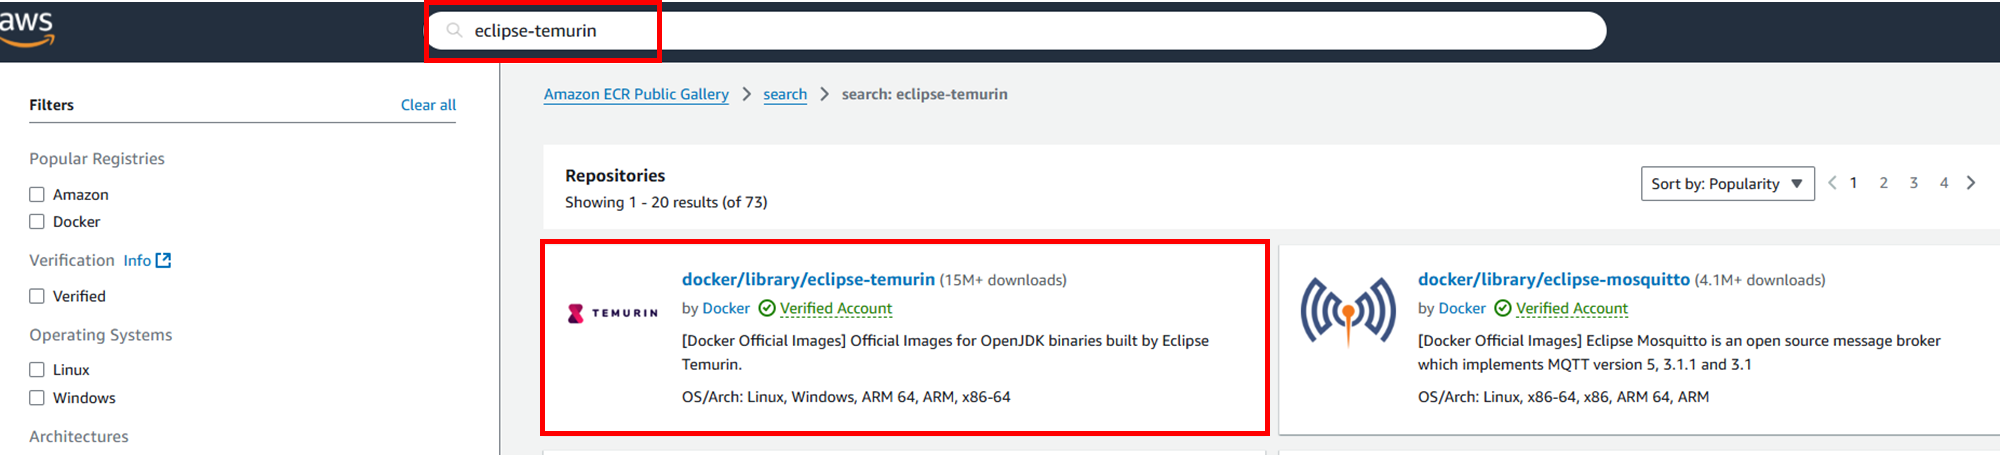Open docker/library/eclipse-temurin repository
This screenshot has height=455, width=2000.
(x=808, y=280)
